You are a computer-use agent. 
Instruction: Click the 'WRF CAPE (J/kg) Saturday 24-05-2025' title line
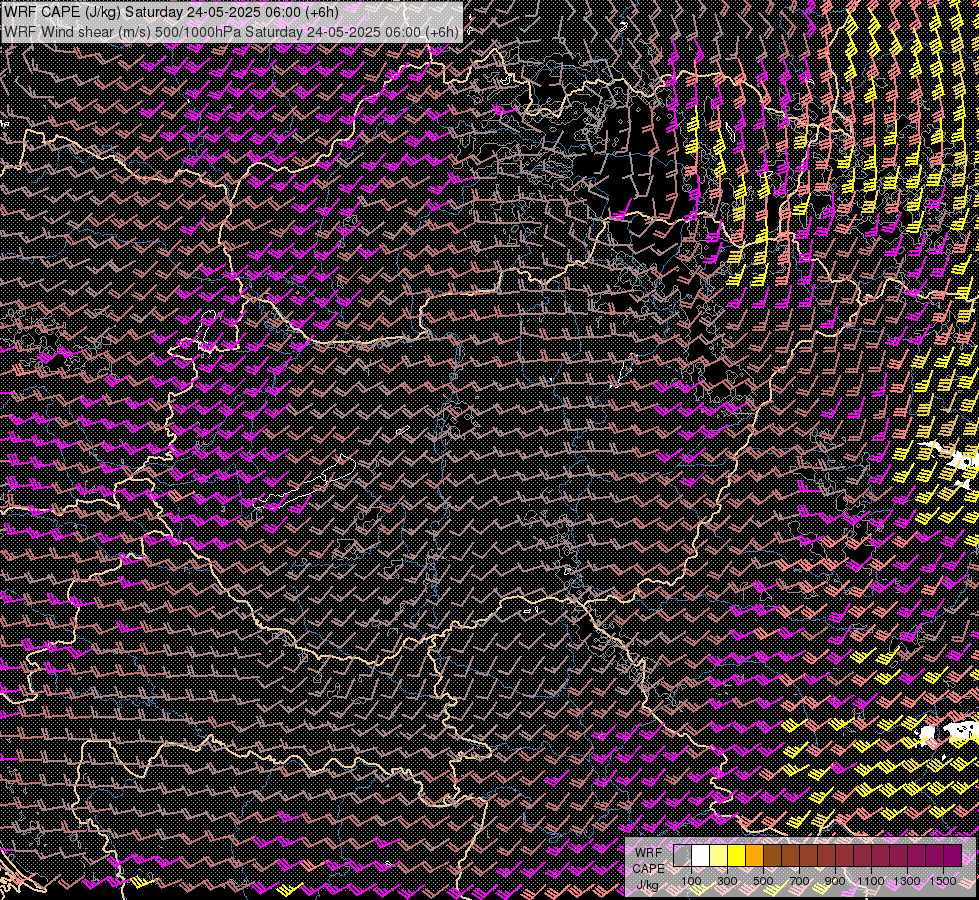[x=171, y=12]
